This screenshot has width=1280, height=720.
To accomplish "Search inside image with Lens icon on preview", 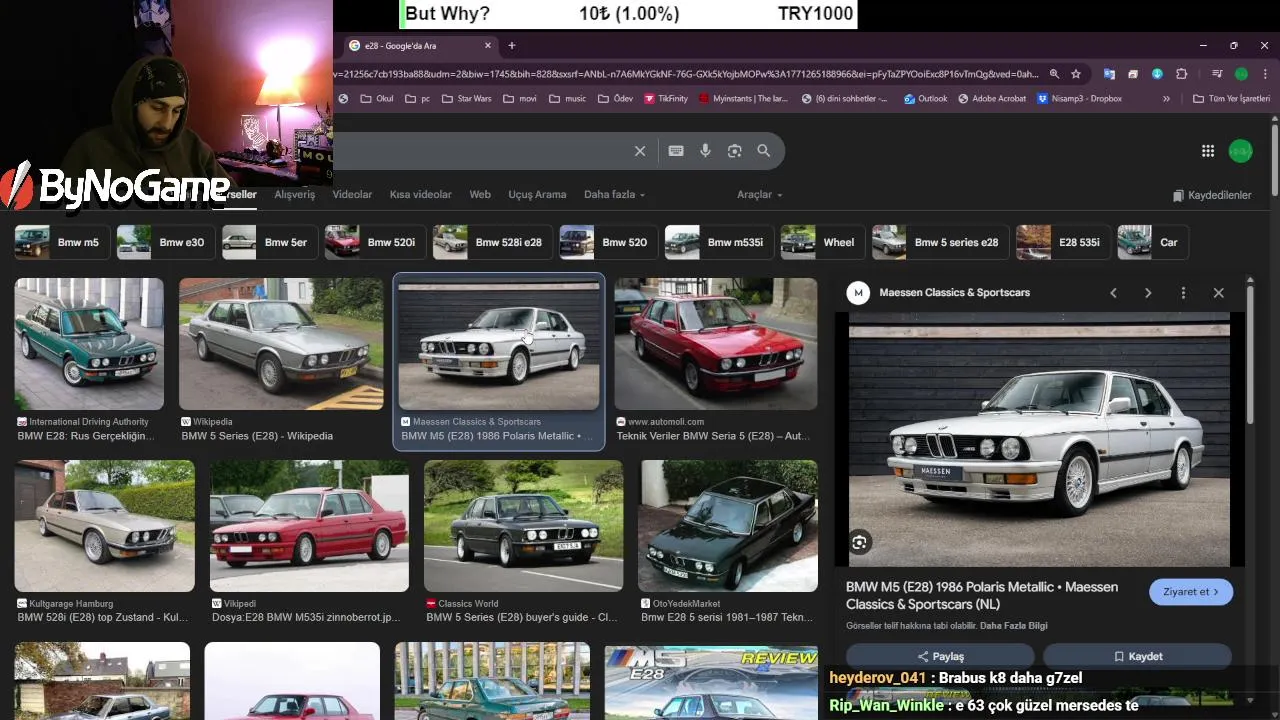I will [x=860, y=543].
